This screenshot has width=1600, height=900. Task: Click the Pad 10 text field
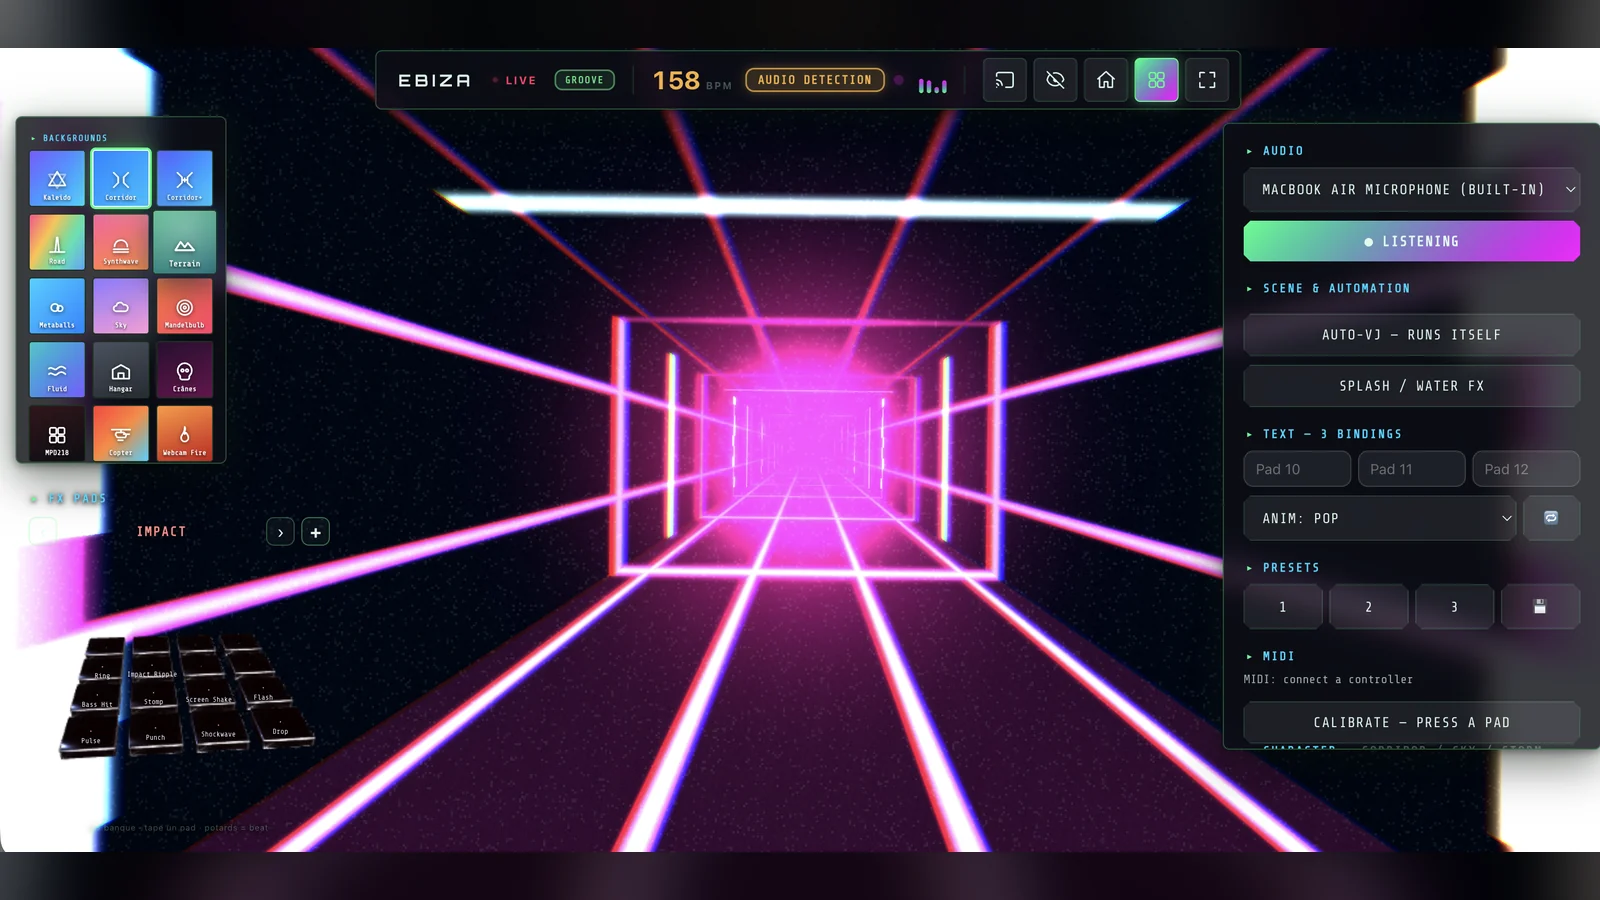[x=1297, y=469]
